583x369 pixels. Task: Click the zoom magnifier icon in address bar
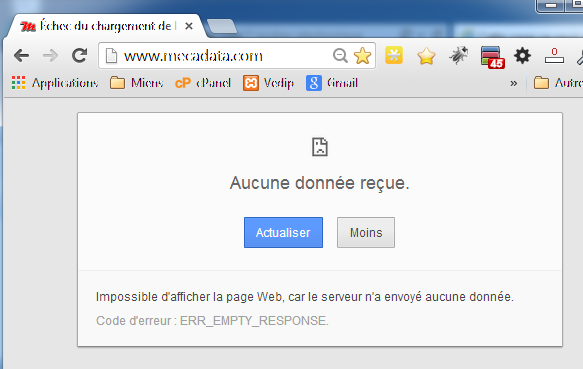click(340, 56)
